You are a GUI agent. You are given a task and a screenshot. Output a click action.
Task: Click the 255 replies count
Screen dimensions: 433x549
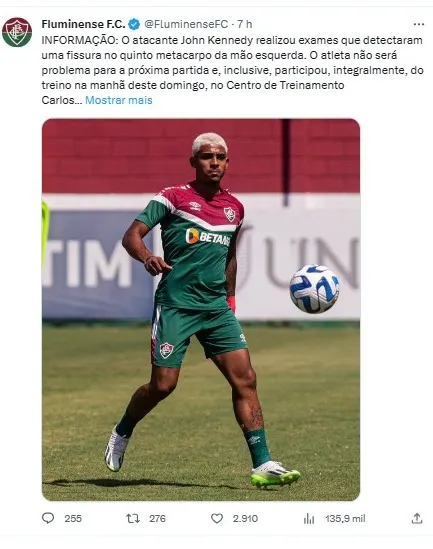coord(73,519)
